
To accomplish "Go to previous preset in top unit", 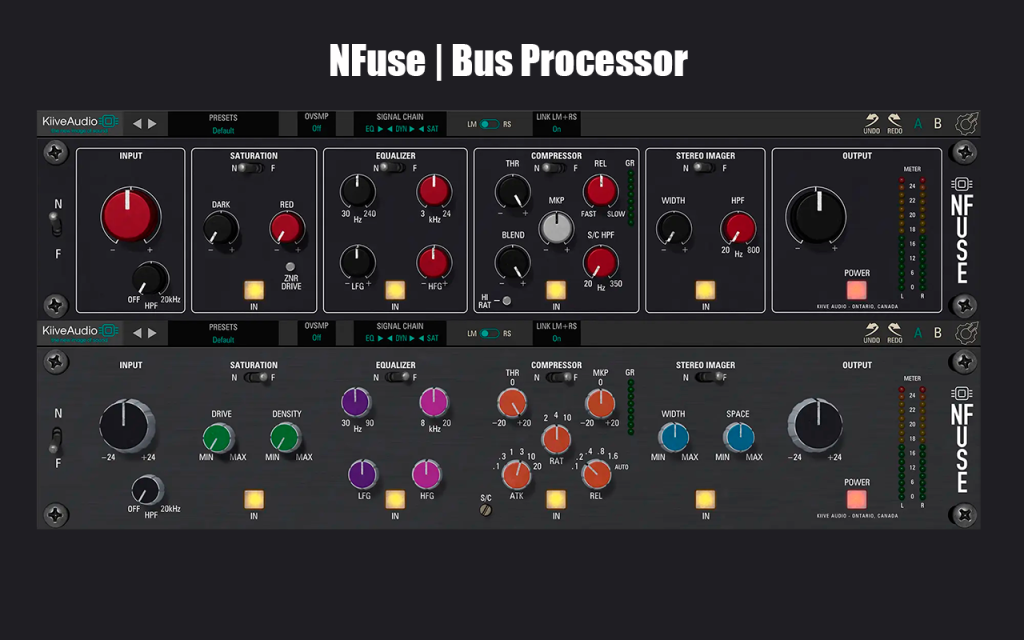I will coord(137,123).
